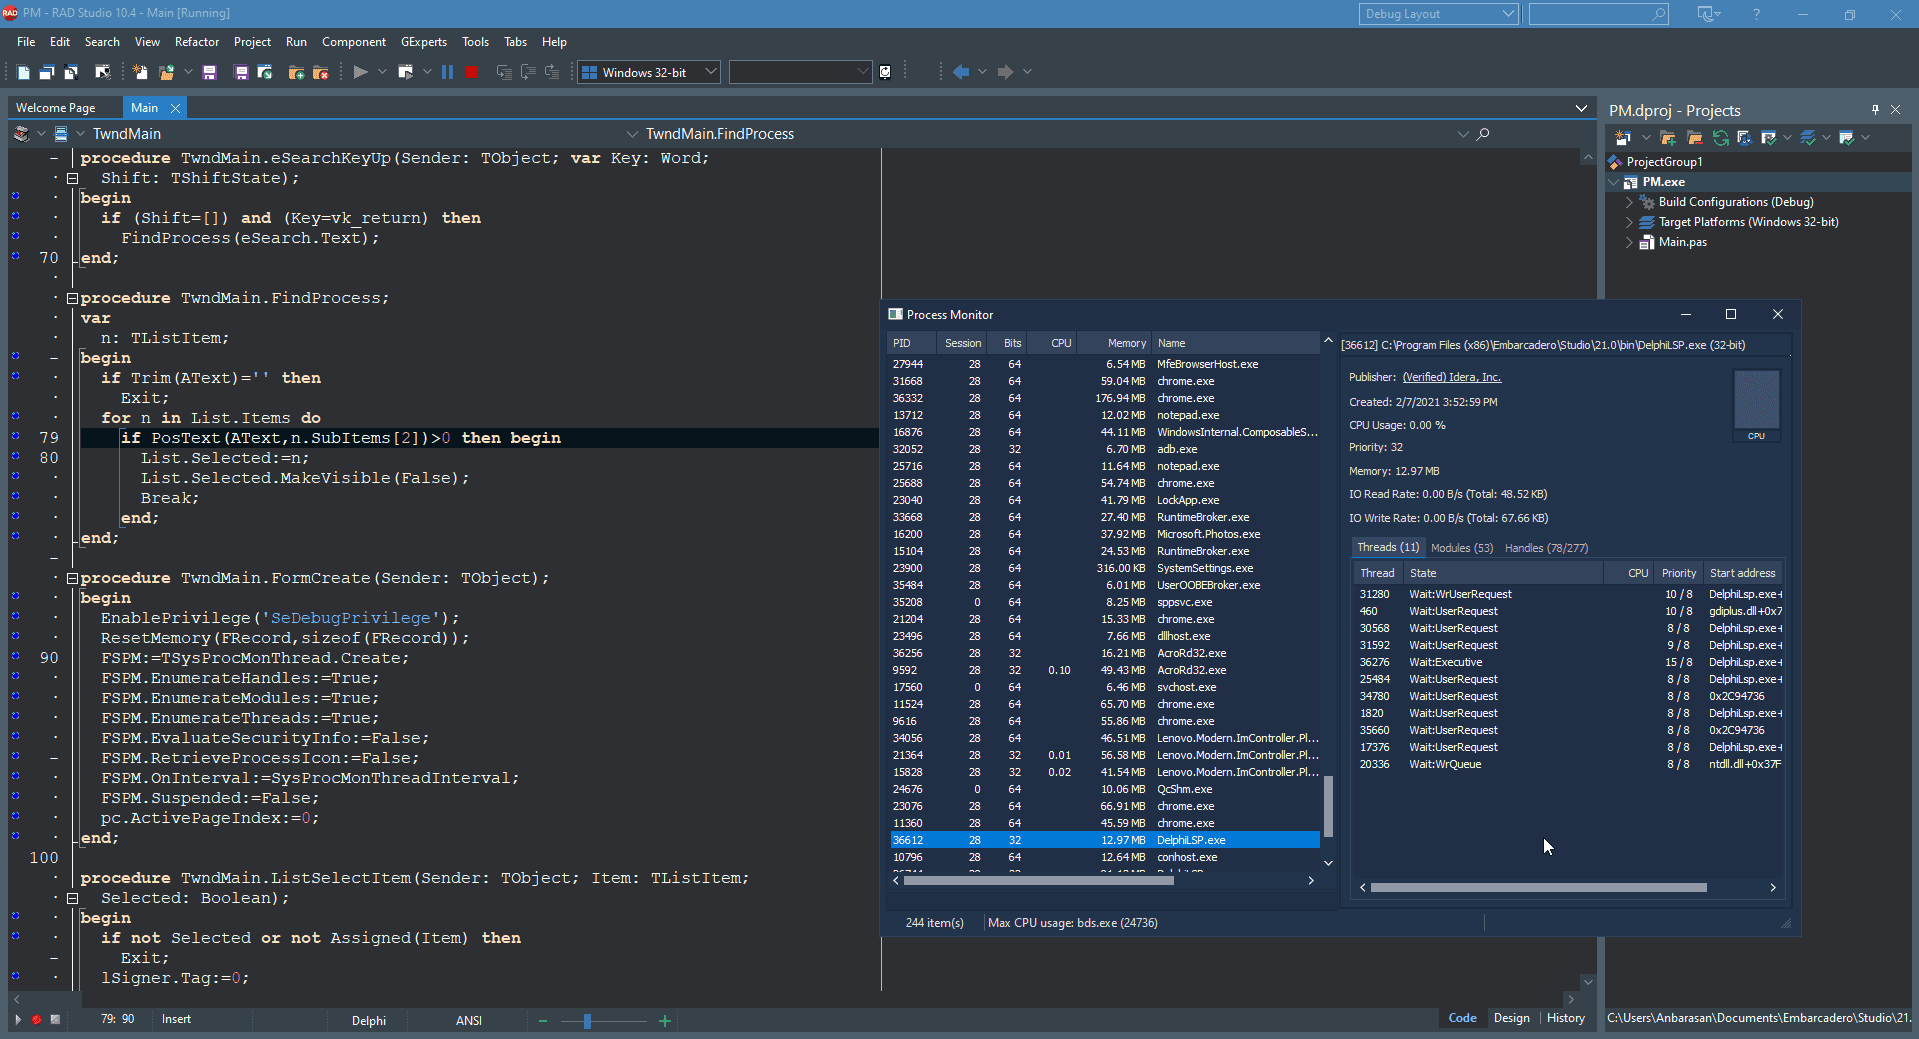Switch to the History view tab

(1565, 1018)
